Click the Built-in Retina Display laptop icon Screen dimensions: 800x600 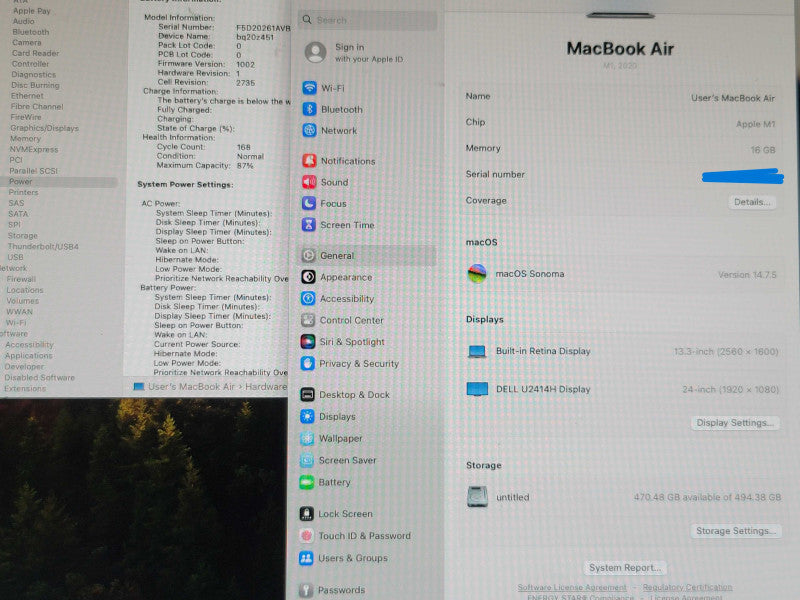click(477, 351)
